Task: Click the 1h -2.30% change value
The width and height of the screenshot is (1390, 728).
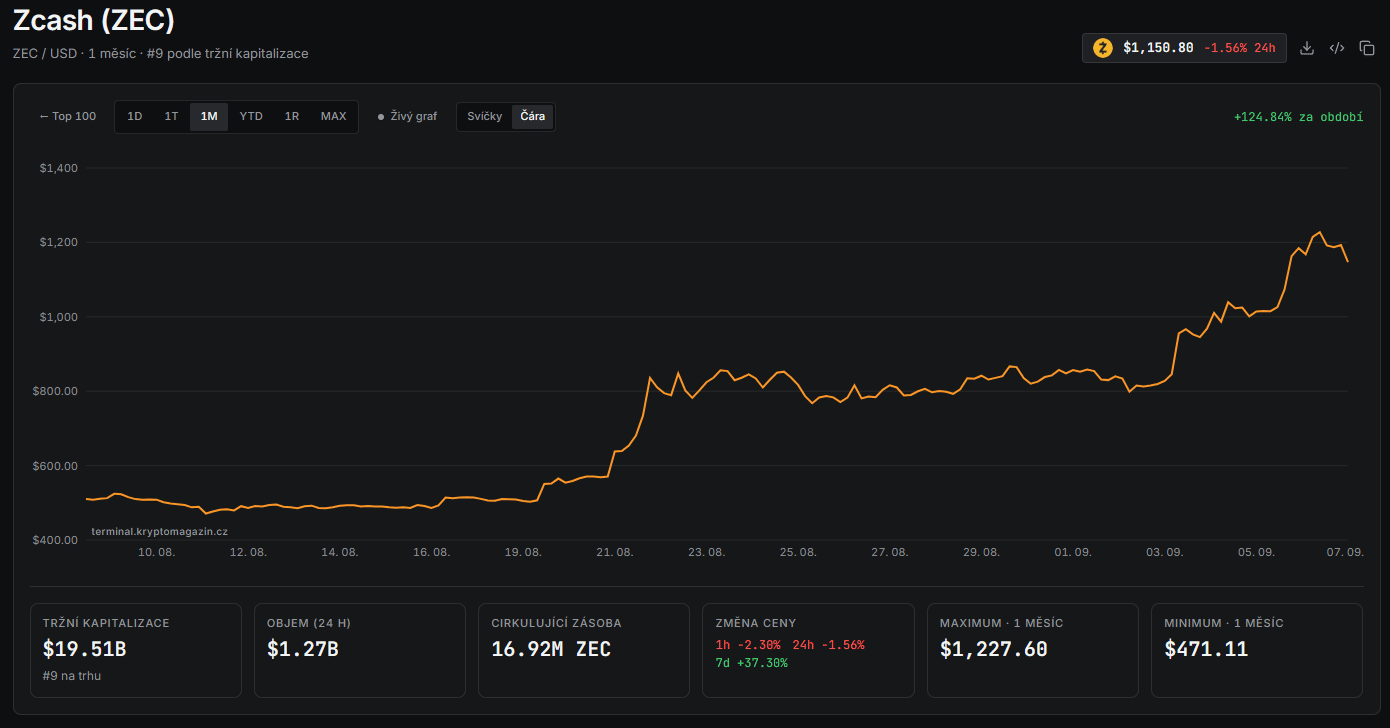Action: pyautogui.click(x=750, y=645)
